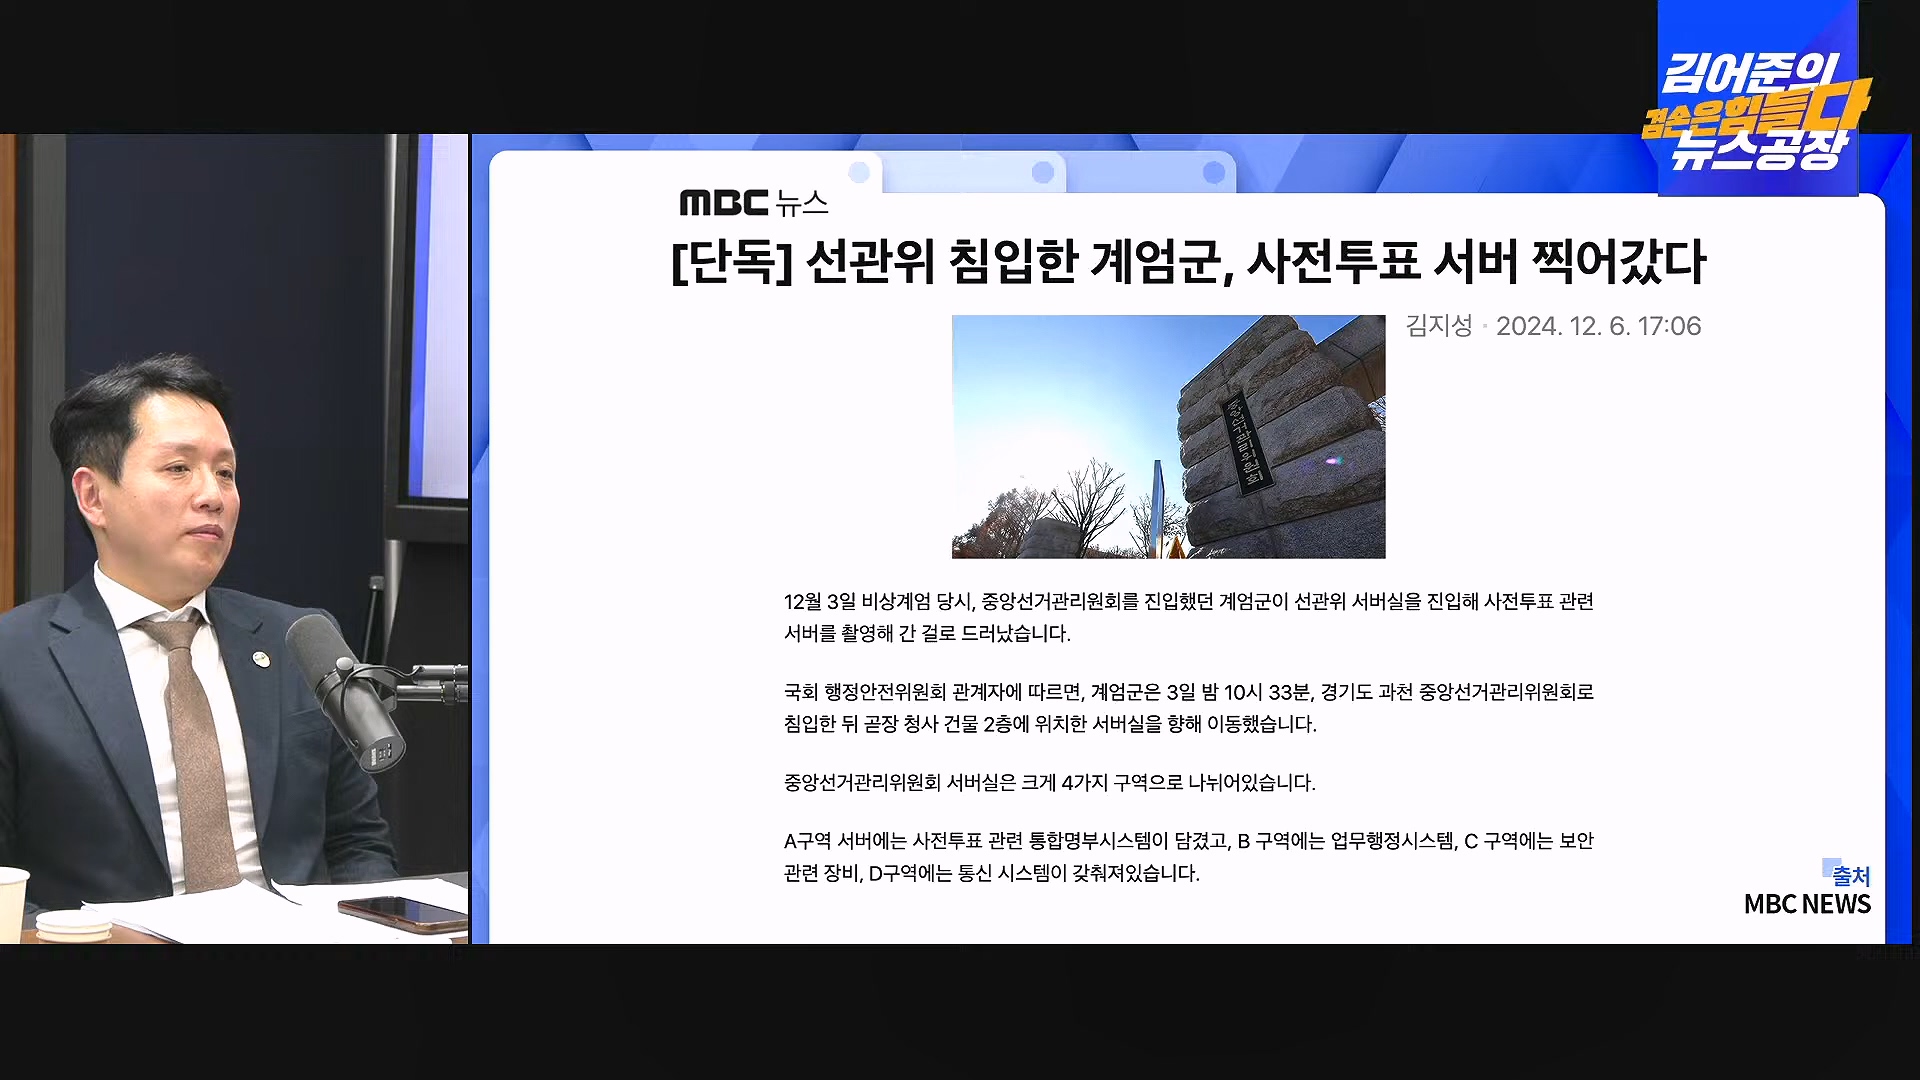Click paragraph starting '국회 행정안전위원회 관계자에'
Image resolution: width=1920 pixels, height=1080 pixels.
click(1188, 707)
